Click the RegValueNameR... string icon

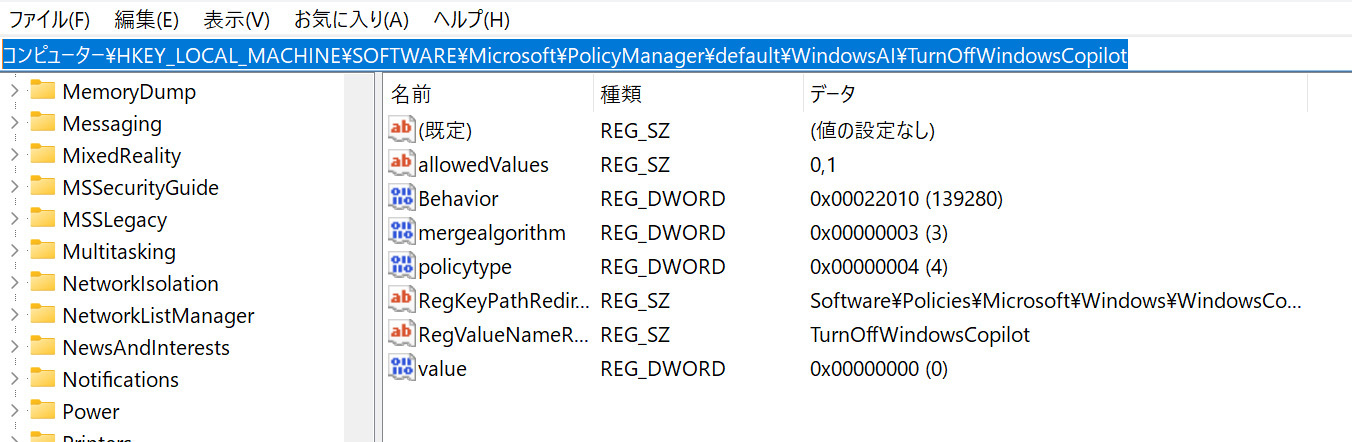tap(402, 333)
